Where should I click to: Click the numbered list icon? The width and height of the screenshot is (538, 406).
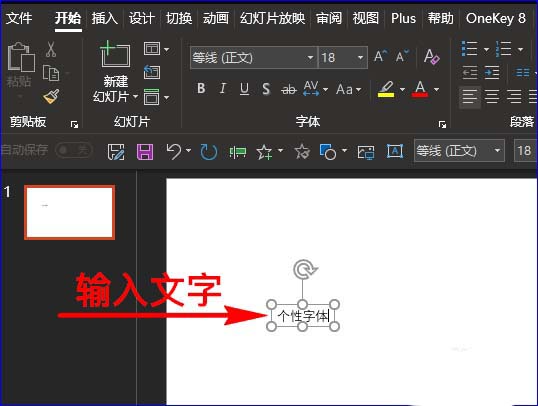coord(503,49)
